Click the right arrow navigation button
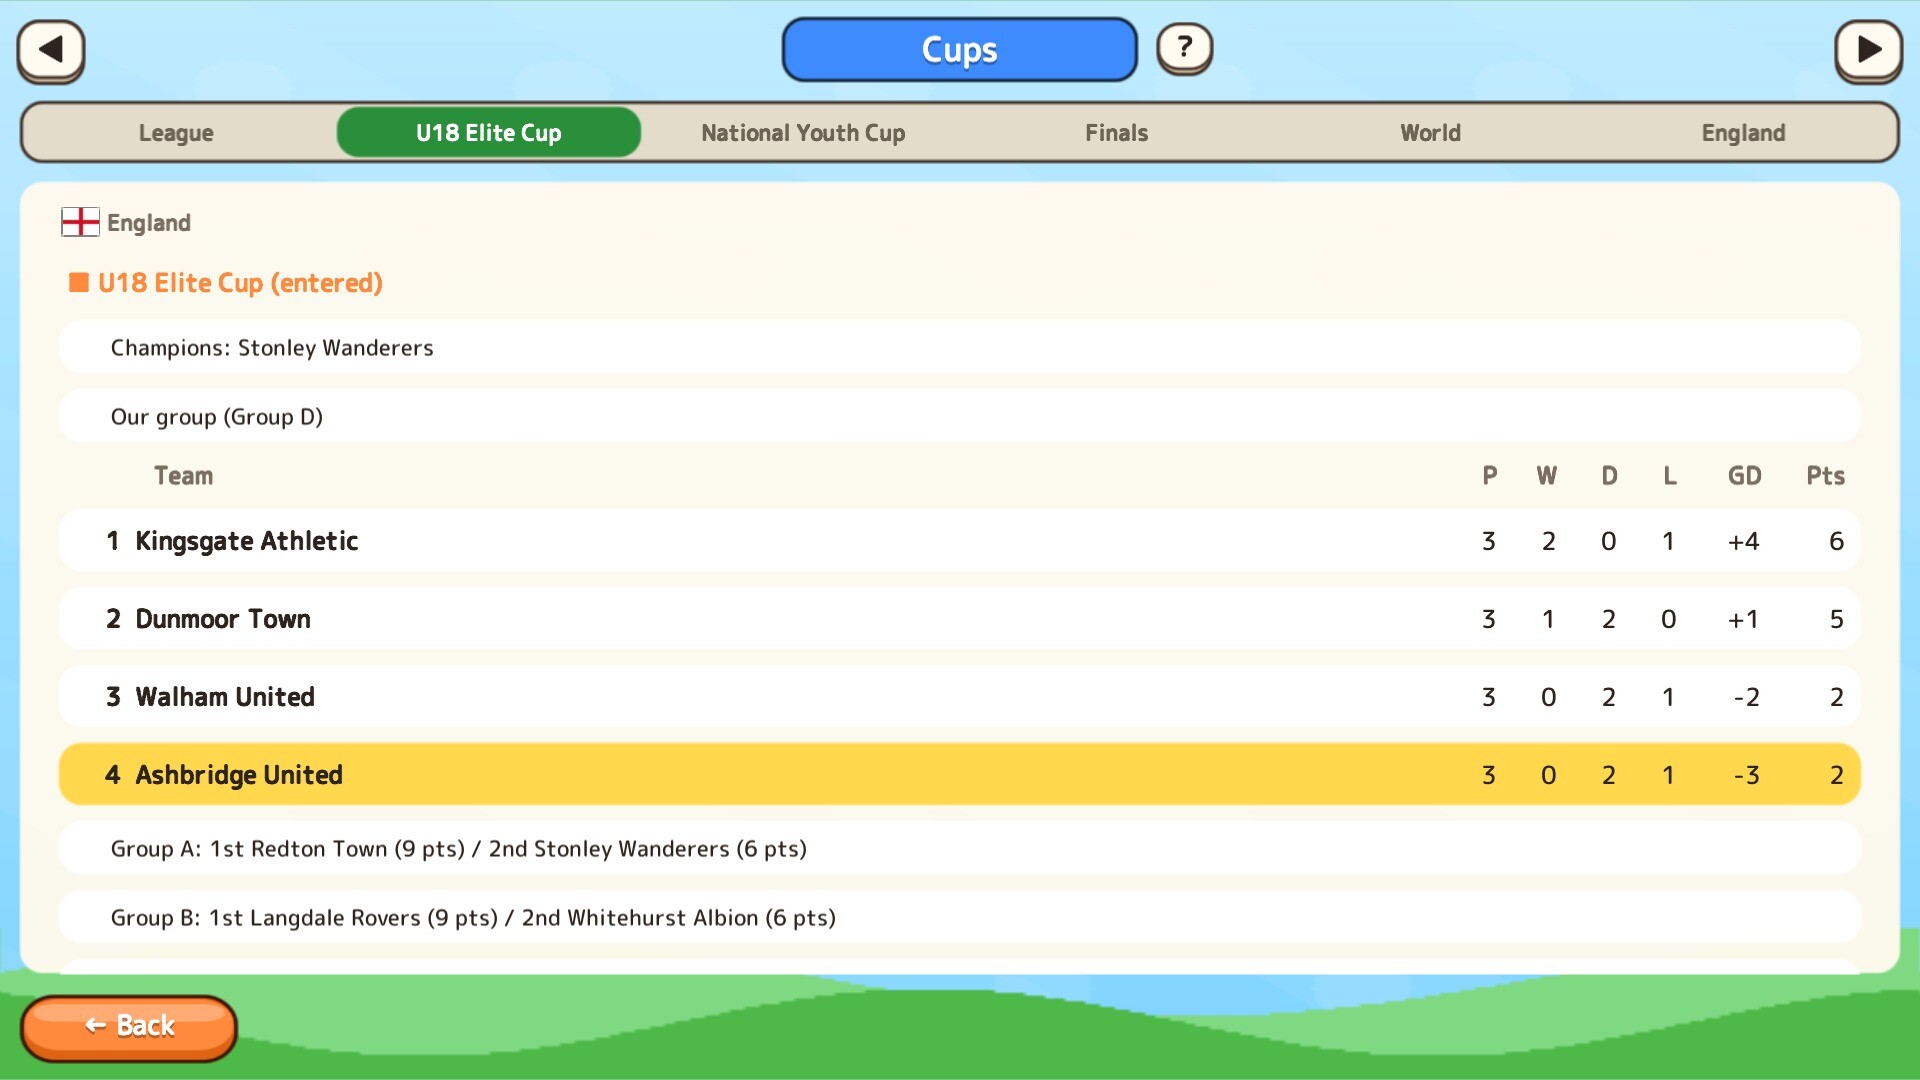The height and width of the screenshot is (1080, 1920). 1868,50
